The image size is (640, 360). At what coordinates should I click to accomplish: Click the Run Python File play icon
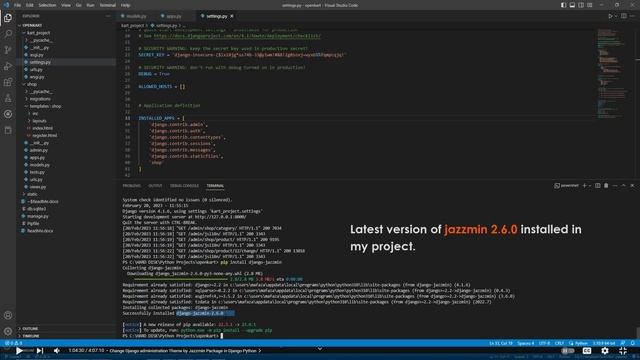(610, 16)
